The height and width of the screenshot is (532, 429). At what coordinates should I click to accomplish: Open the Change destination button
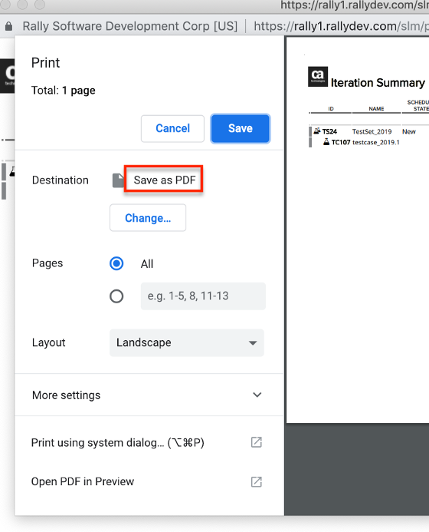click(x=148, y=218)
